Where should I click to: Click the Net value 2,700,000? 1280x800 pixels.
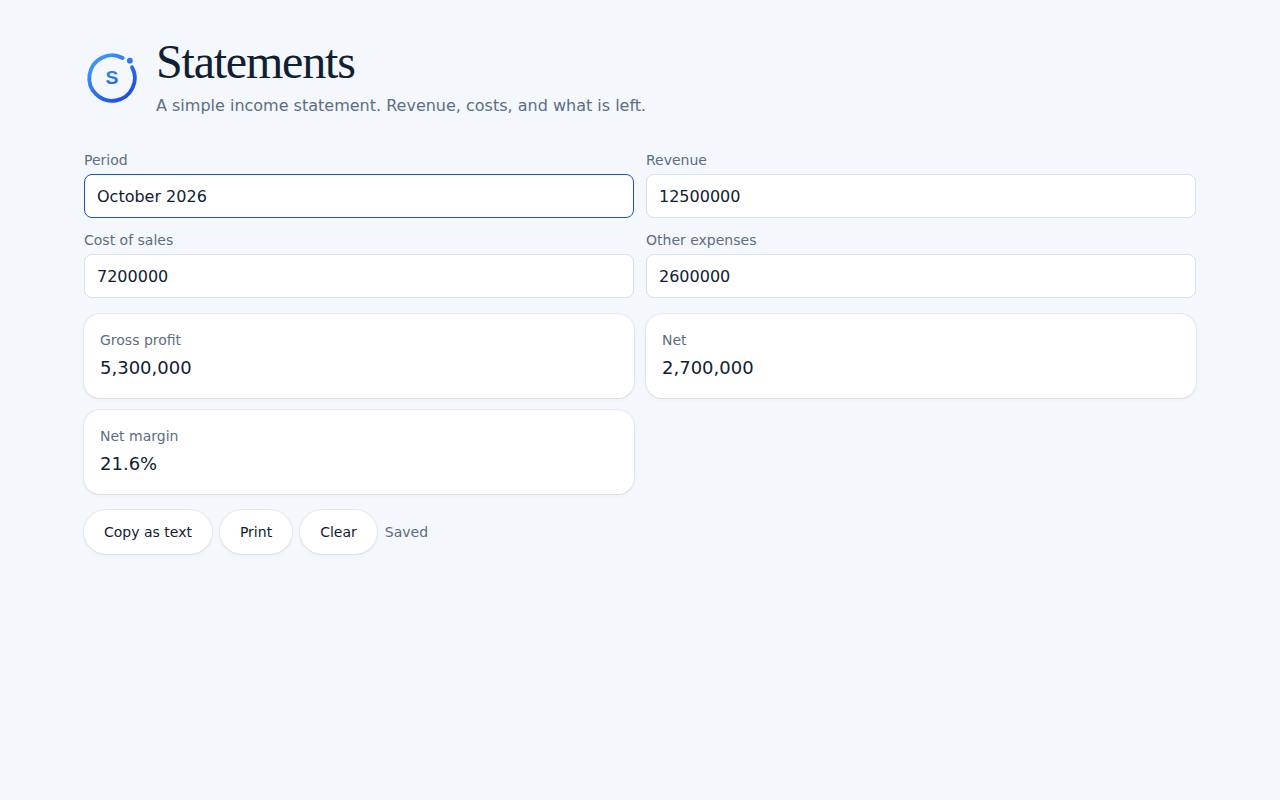tap(708, 368)
